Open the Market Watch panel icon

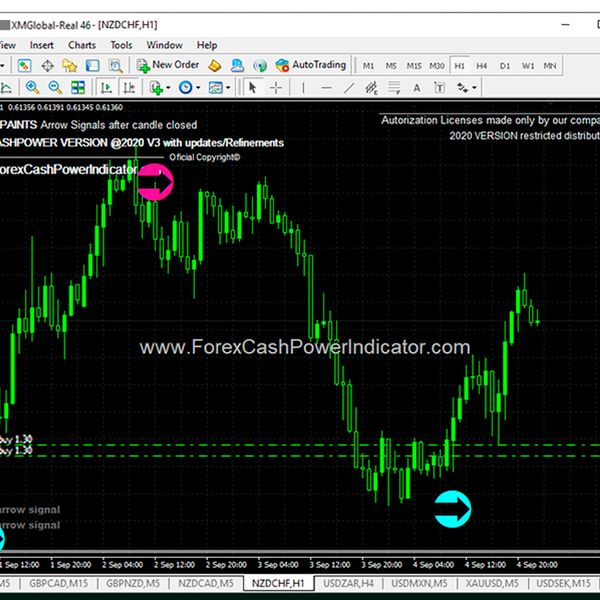click(x=24, y=66)
